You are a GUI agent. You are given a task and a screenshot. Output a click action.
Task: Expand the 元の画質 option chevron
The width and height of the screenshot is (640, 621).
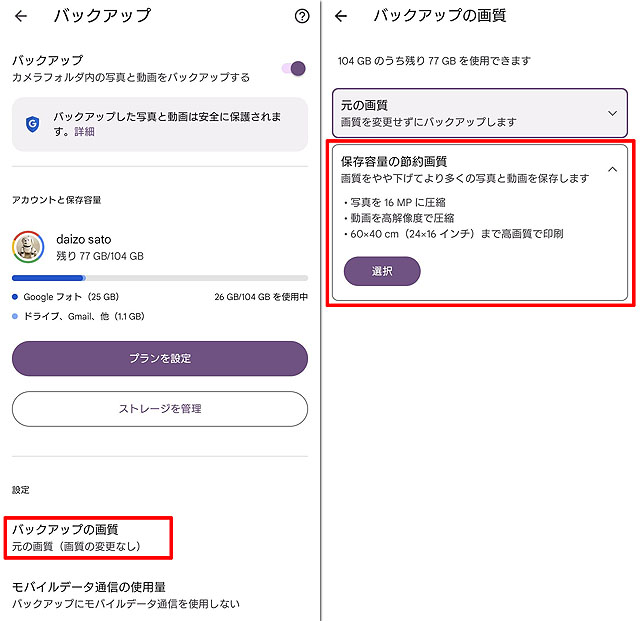(x=612, y=113)
